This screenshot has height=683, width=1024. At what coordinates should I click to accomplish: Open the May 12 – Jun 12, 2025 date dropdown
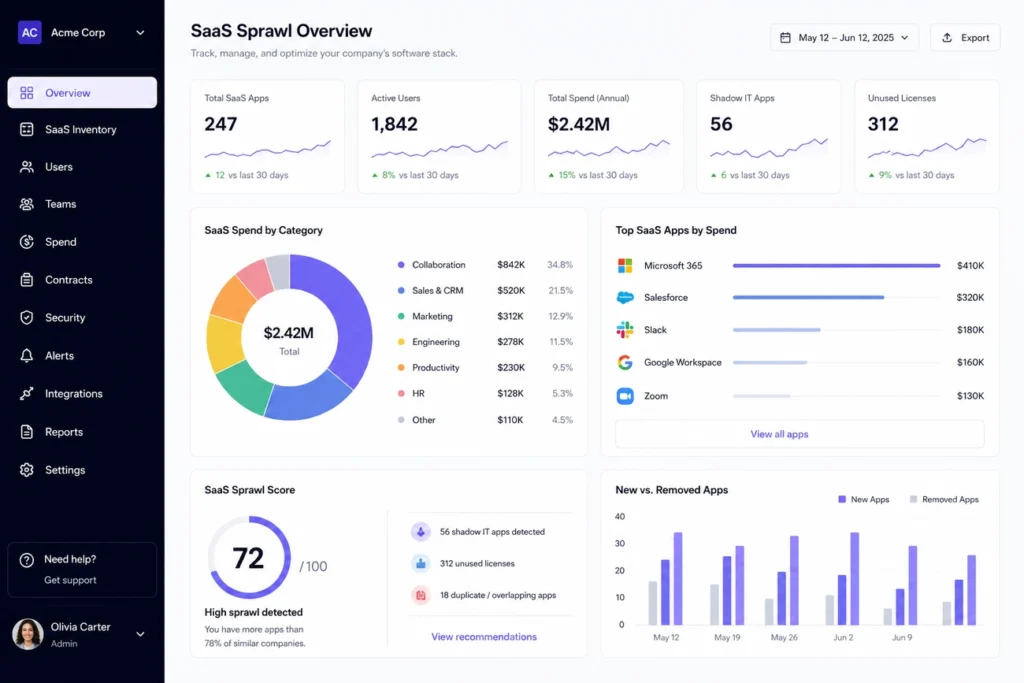tap(844, 38)
